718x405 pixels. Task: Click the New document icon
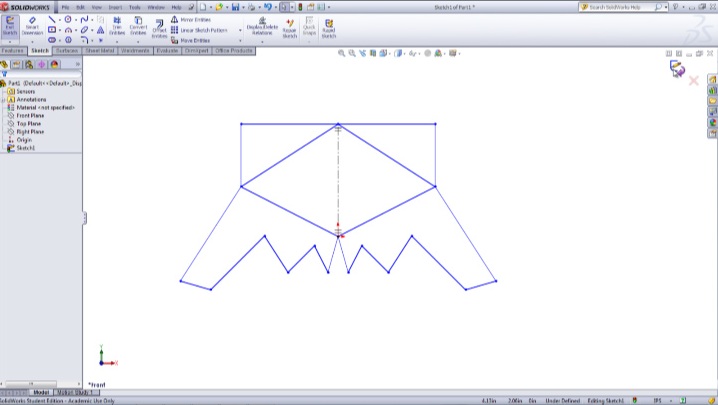coord(203,7)
